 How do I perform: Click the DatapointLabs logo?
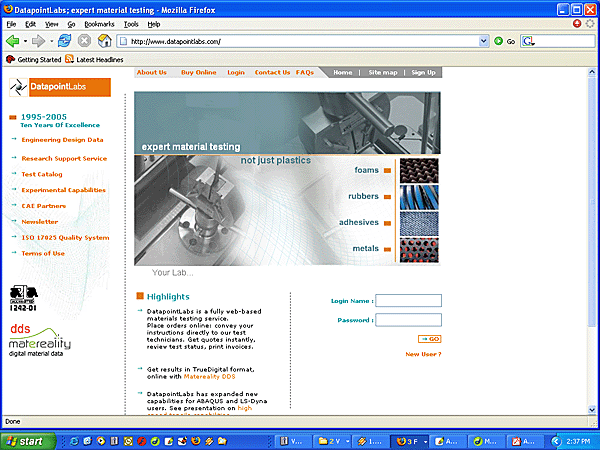60,87
